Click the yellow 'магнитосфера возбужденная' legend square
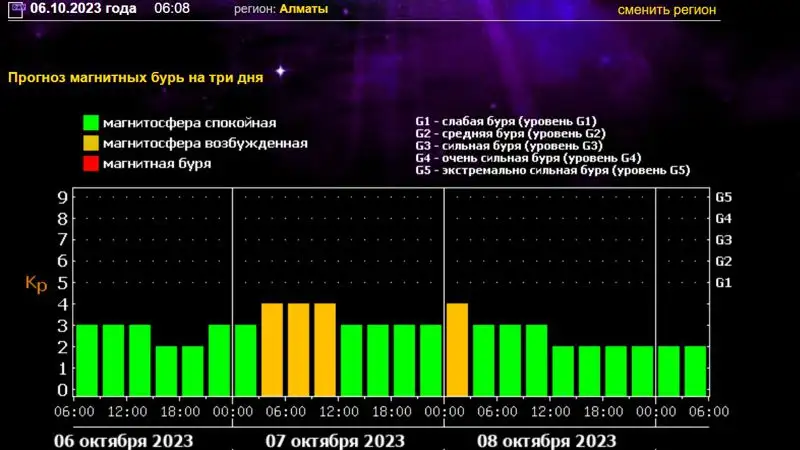This screenshot has width=800, height=450. 90,143
